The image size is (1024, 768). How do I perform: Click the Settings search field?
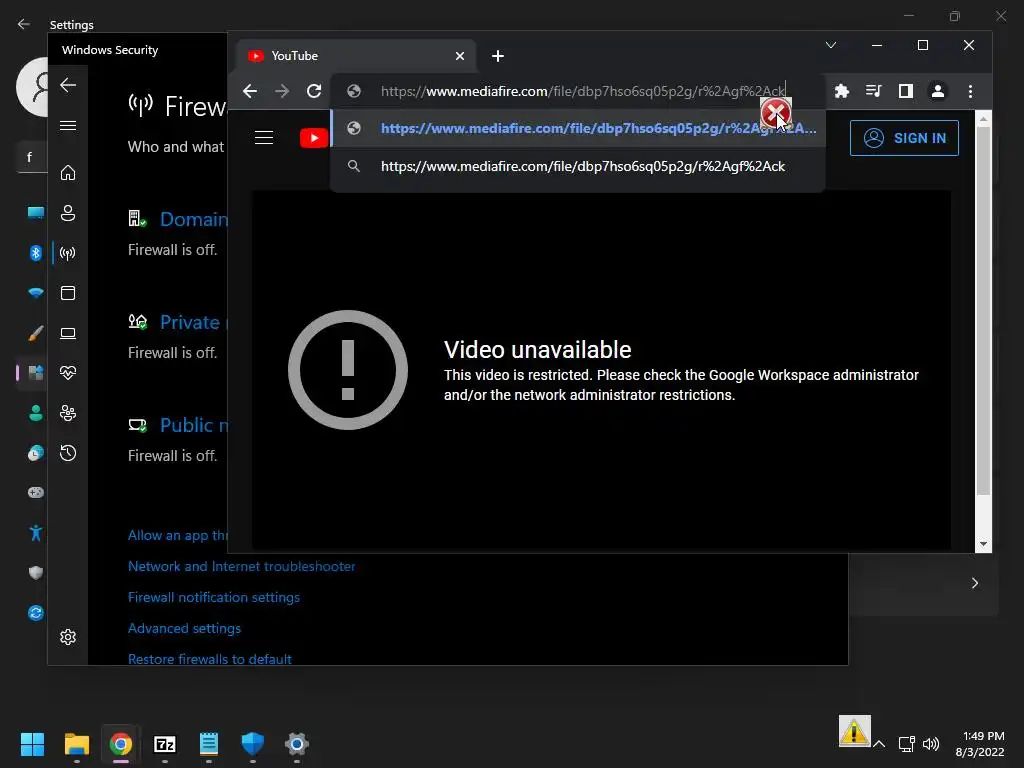[31, 157]
